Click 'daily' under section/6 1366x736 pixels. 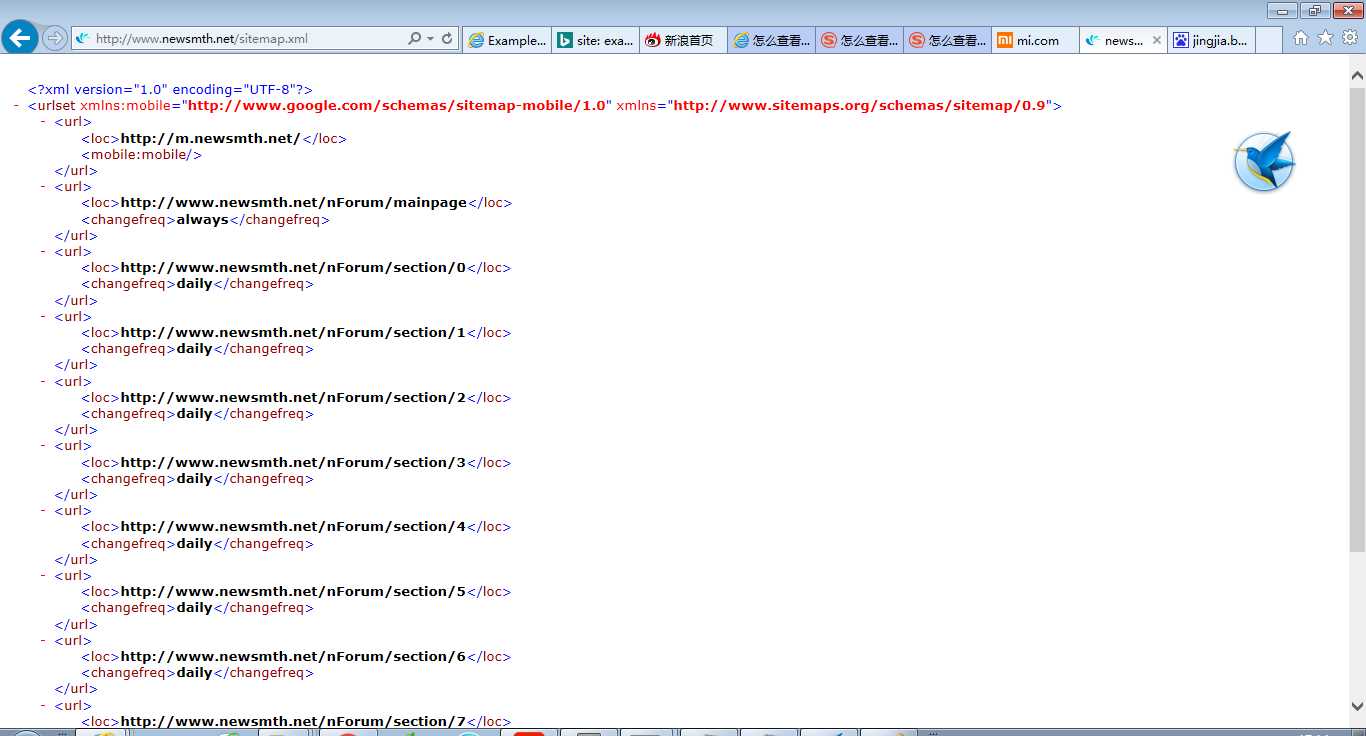tap(195, 672)
